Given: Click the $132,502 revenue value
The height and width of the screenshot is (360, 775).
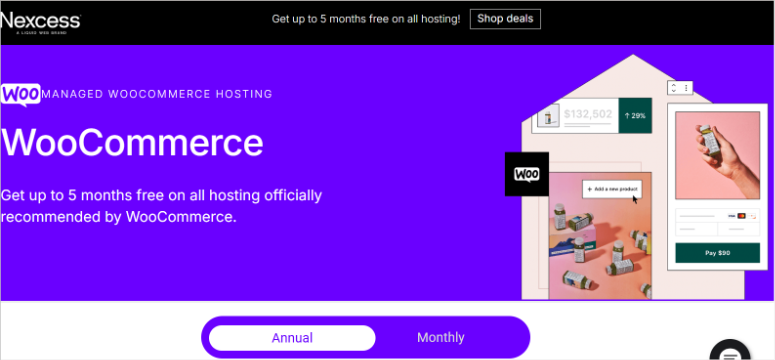Looking at the screenshot, I should (588, 114).
